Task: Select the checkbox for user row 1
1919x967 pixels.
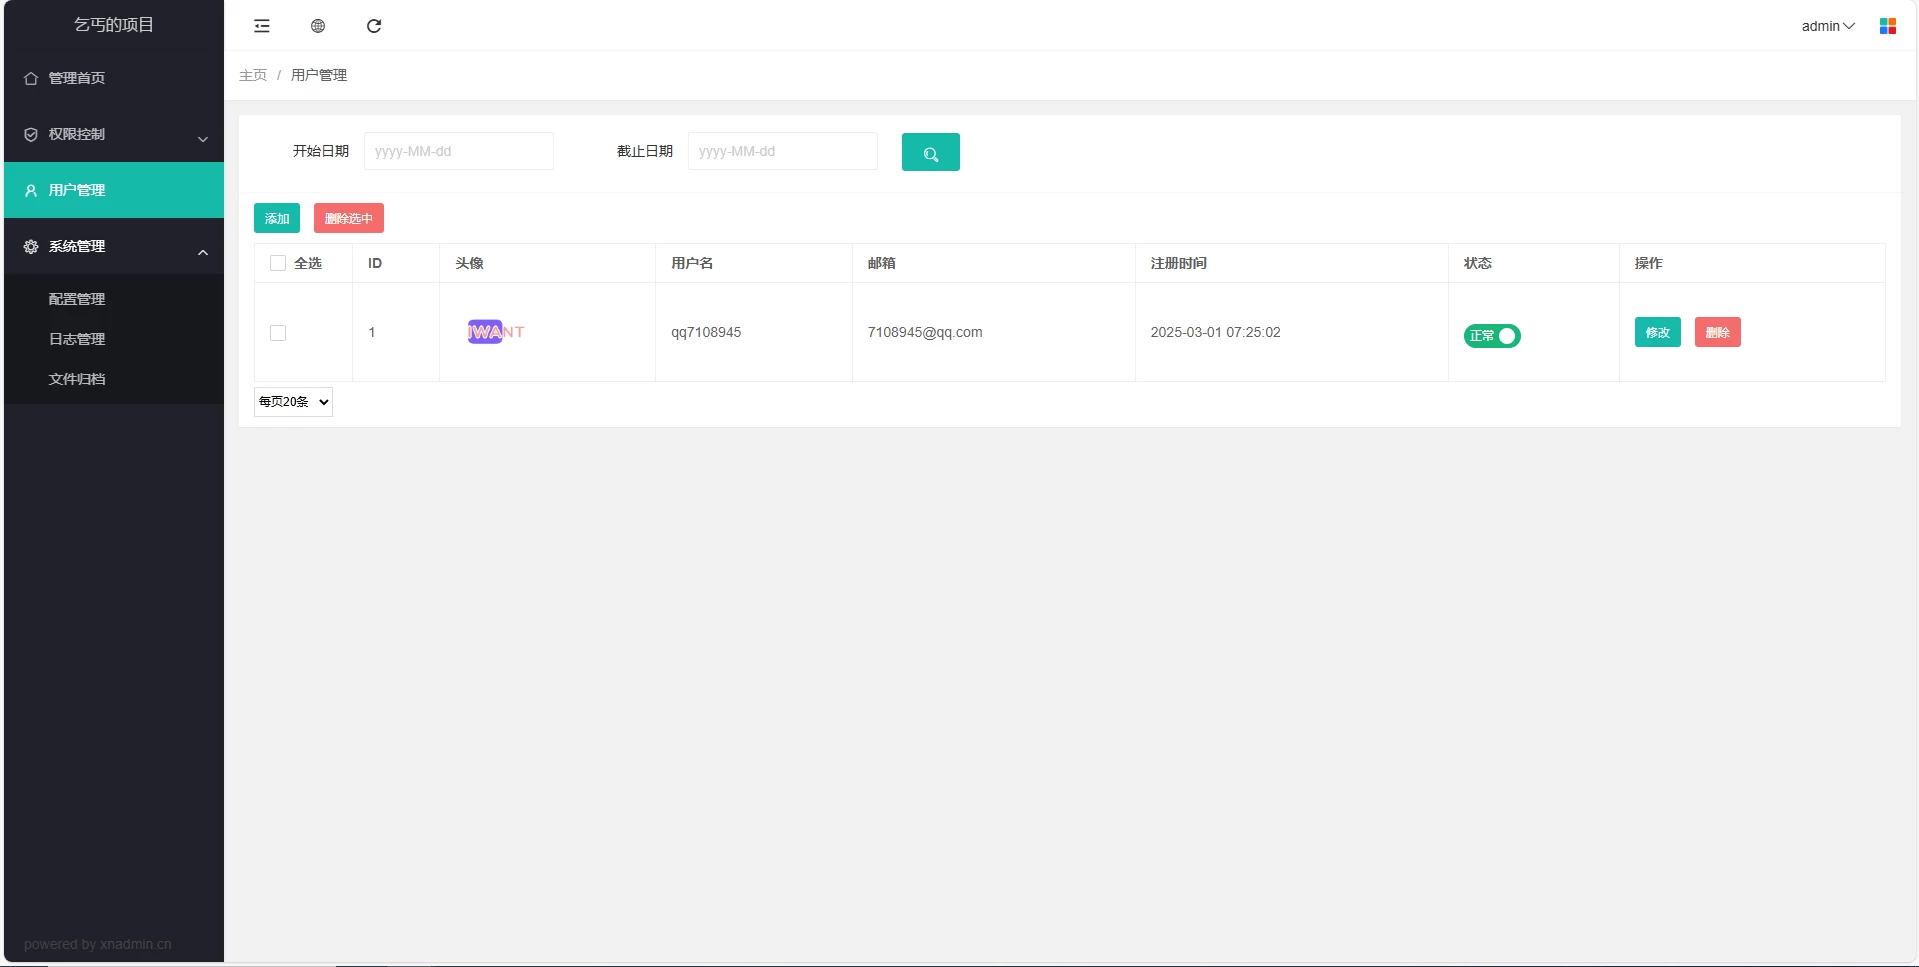Action: [x=278, y=333]
